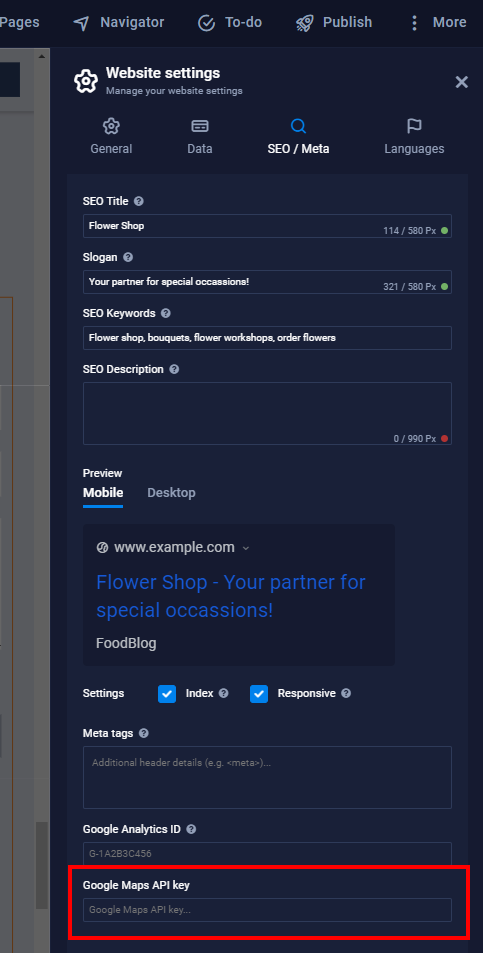Open the Languages flag tab

(414, 137)
